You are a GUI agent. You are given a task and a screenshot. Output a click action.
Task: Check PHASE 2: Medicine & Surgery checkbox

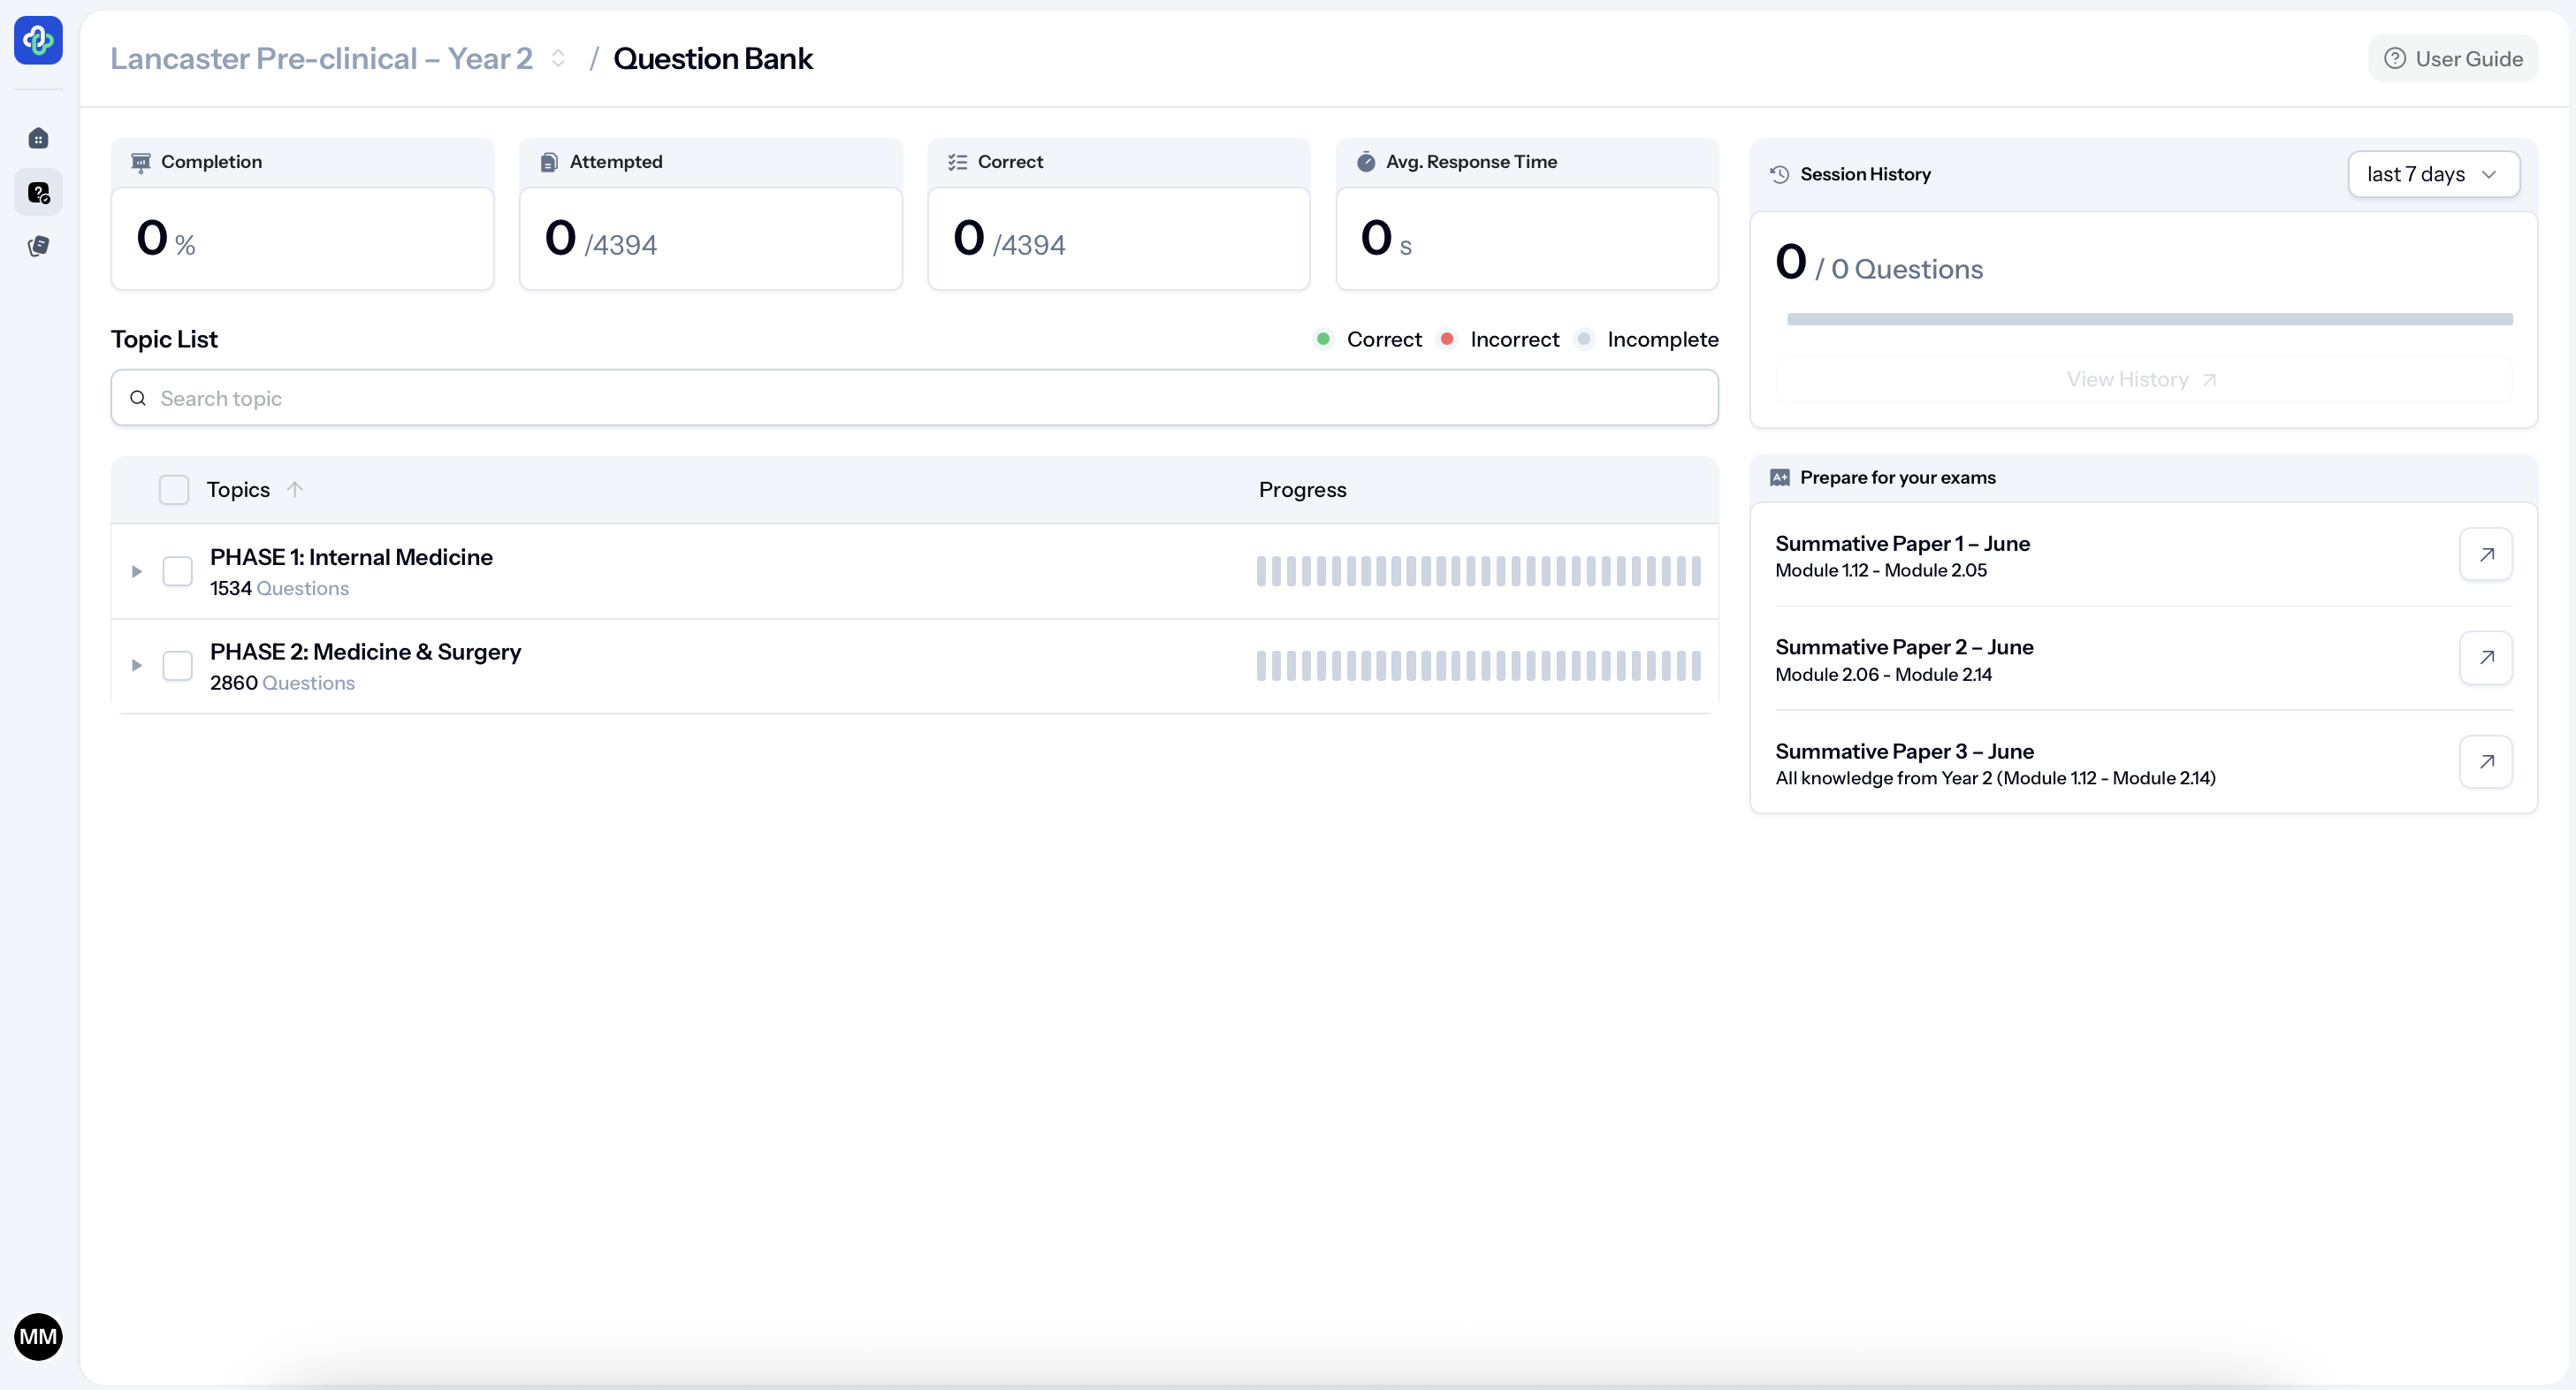177,666
